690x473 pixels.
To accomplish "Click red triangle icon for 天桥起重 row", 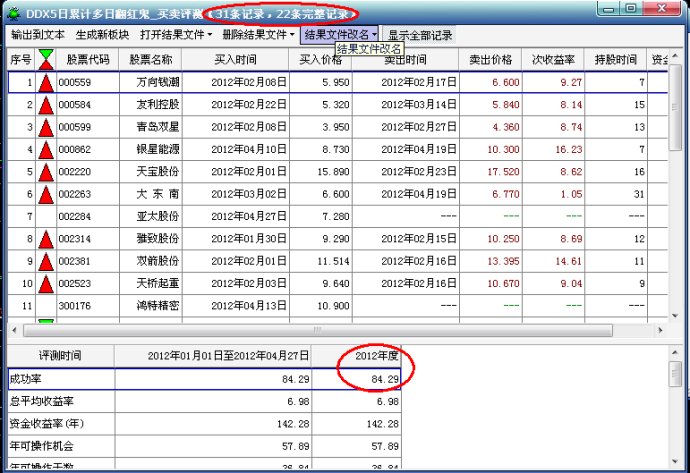I will 46,284.
